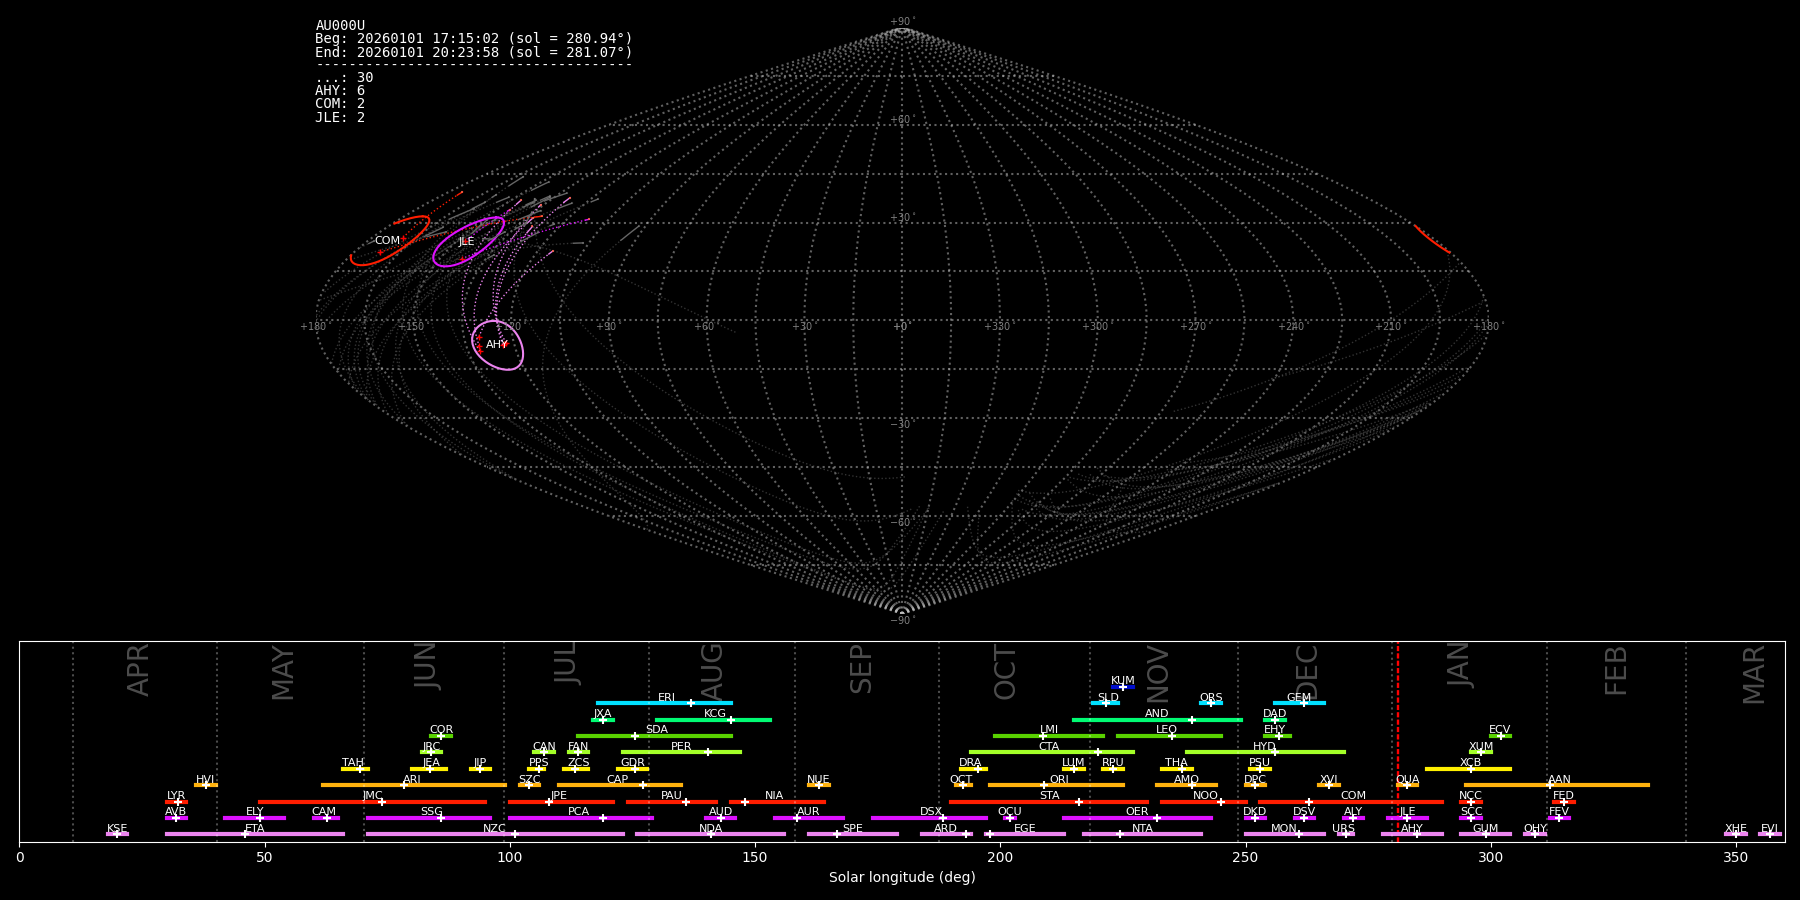The height and width of the screenshot is (900, 1800).
Task: Click the AND shower bar on the timeline
Action: pyautogui.click(x=1157, y=719)
